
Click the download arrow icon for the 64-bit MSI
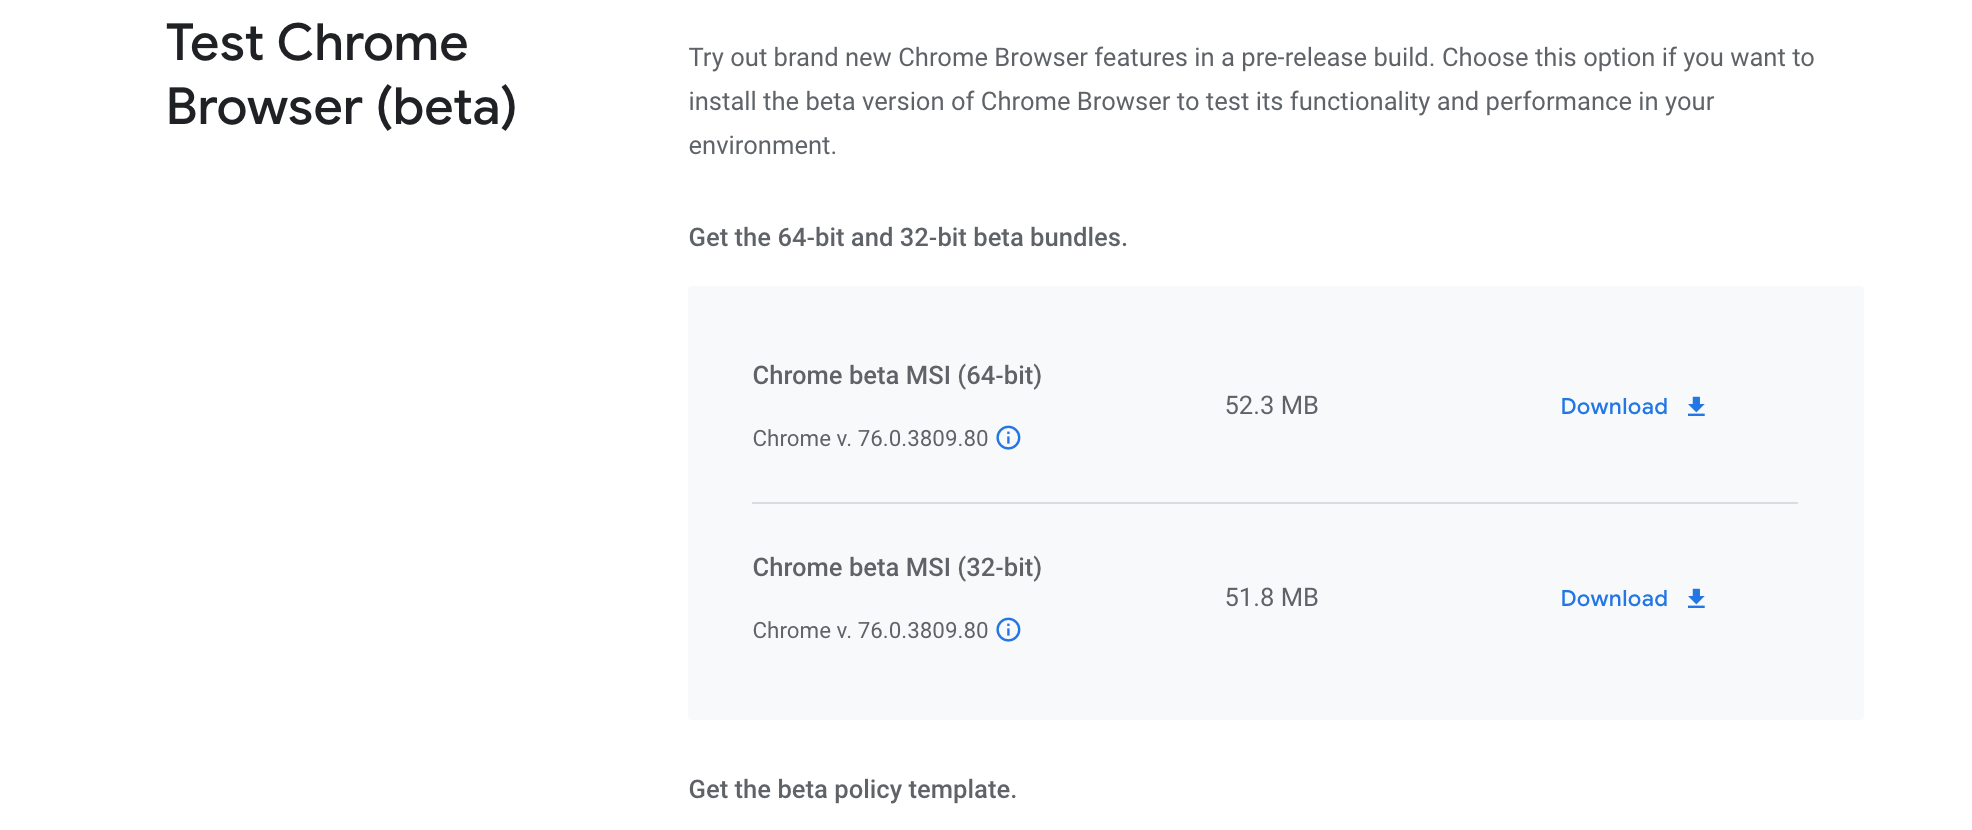coord(1696,406)
